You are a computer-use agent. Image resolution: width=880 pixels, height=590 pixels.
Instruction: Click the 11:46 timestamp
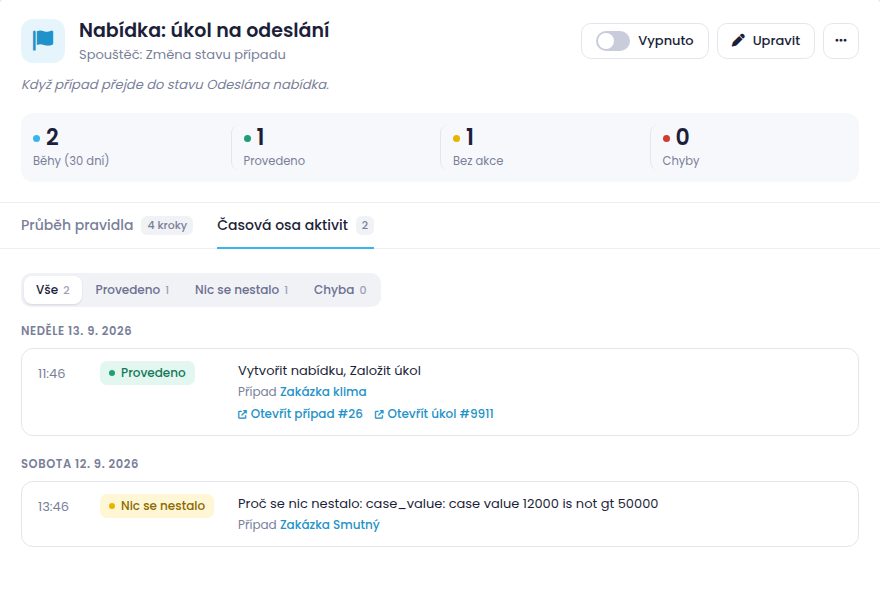click(x=52, y=374)
